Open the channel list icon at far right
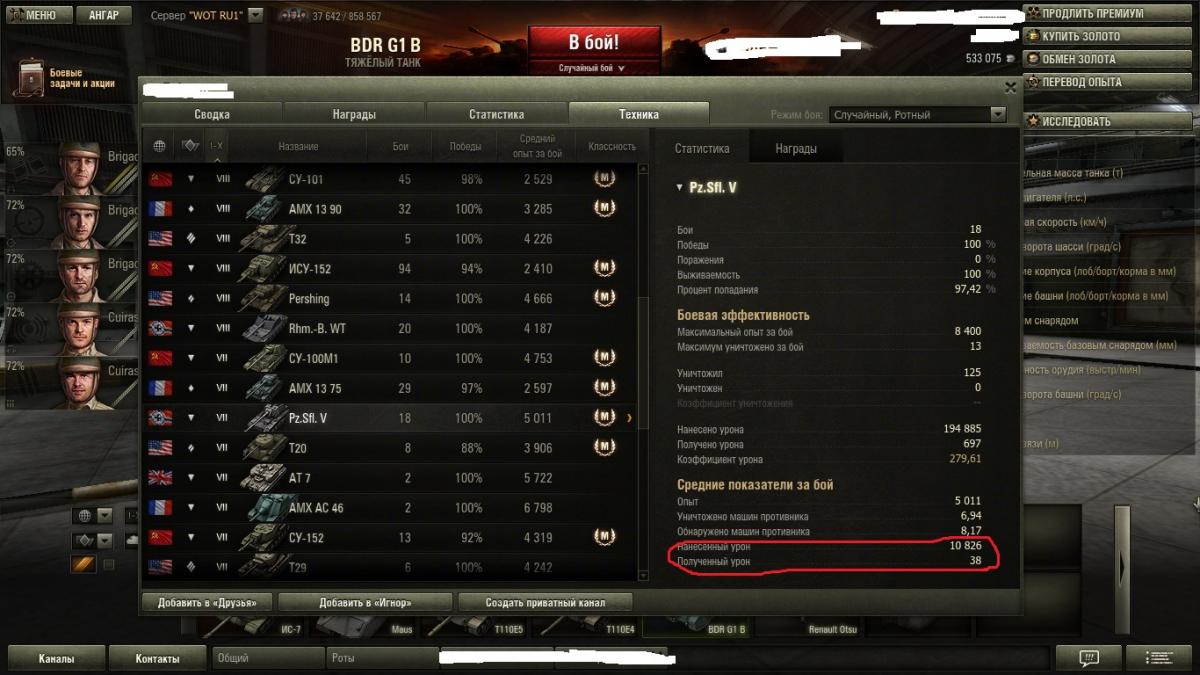1200x675 pixels. (1159, 658)
